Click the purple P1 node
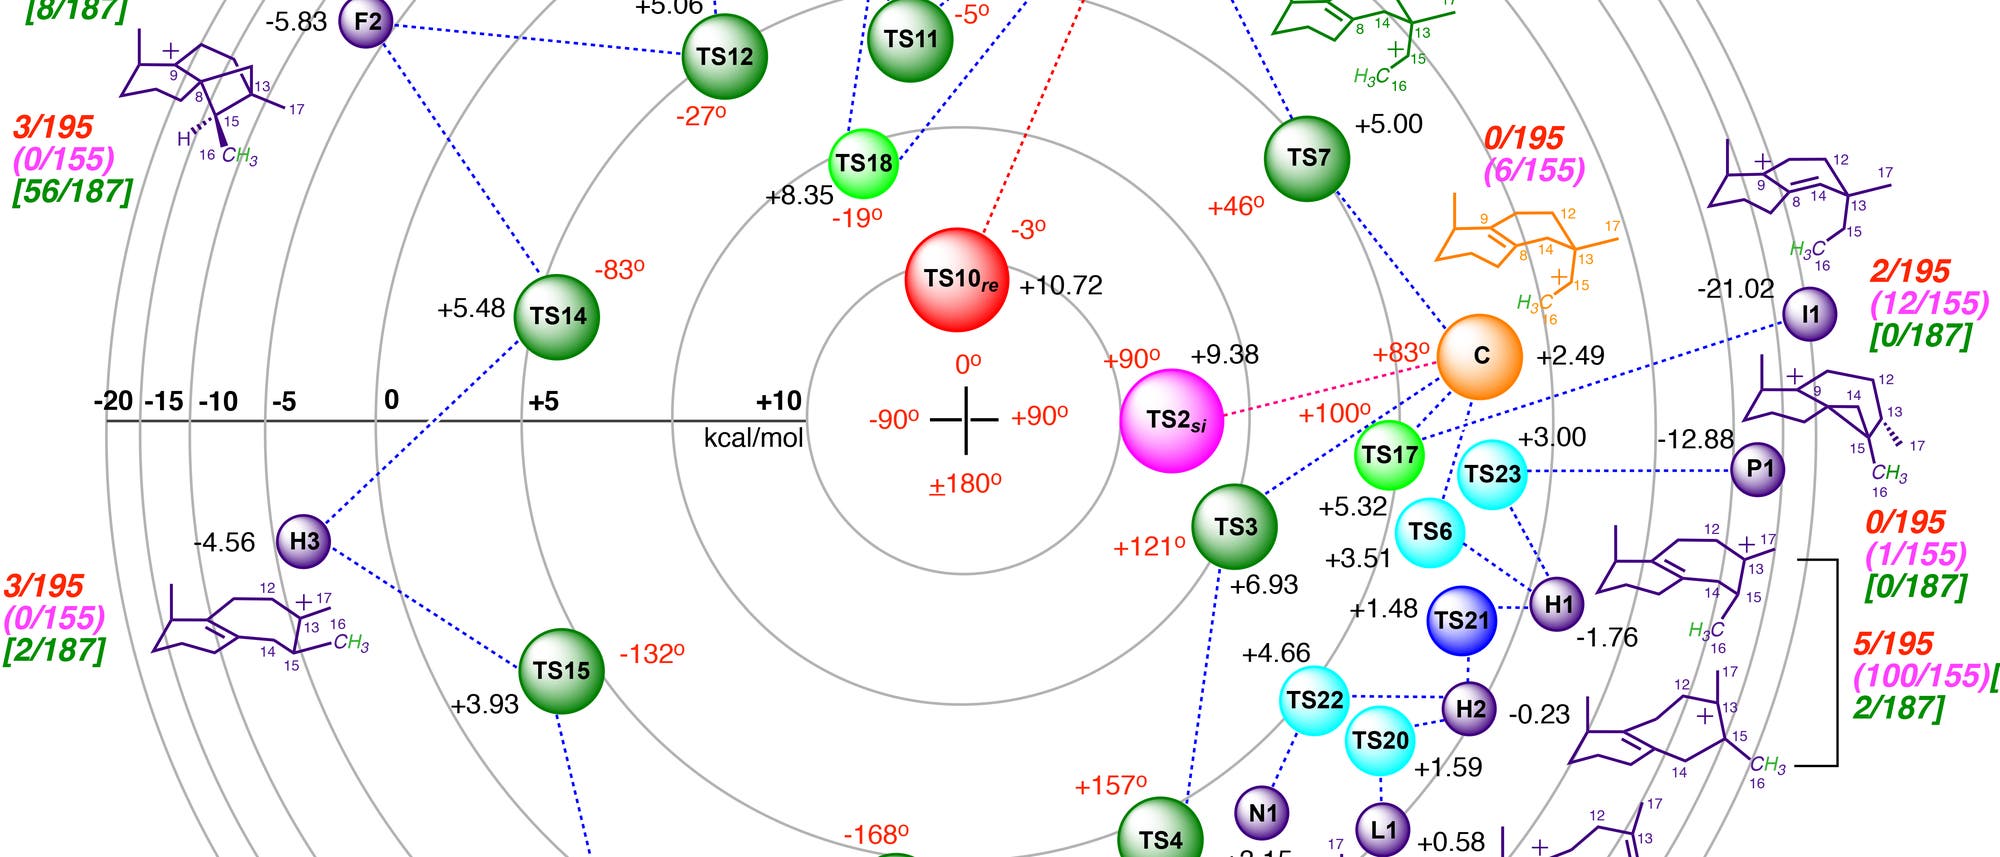Viewport: 2000px width, 857px height. (1759, 469)
